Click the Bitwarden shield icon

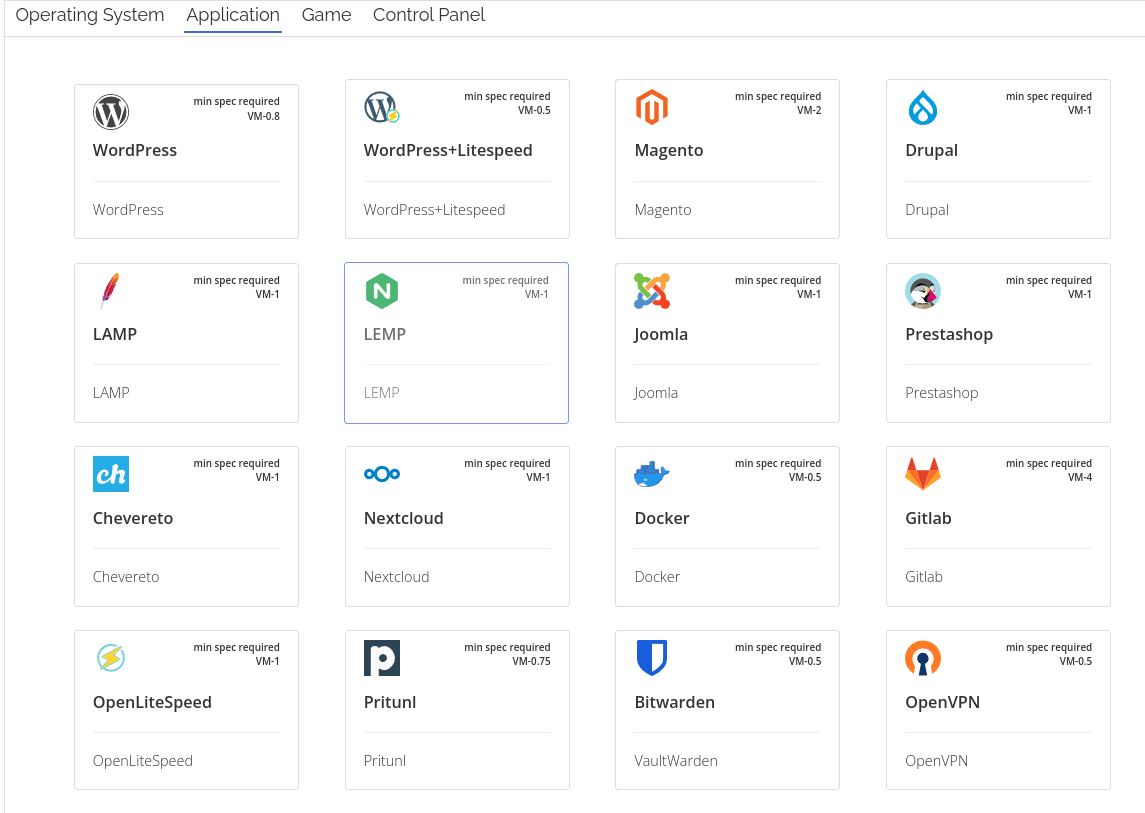point(651,658)
